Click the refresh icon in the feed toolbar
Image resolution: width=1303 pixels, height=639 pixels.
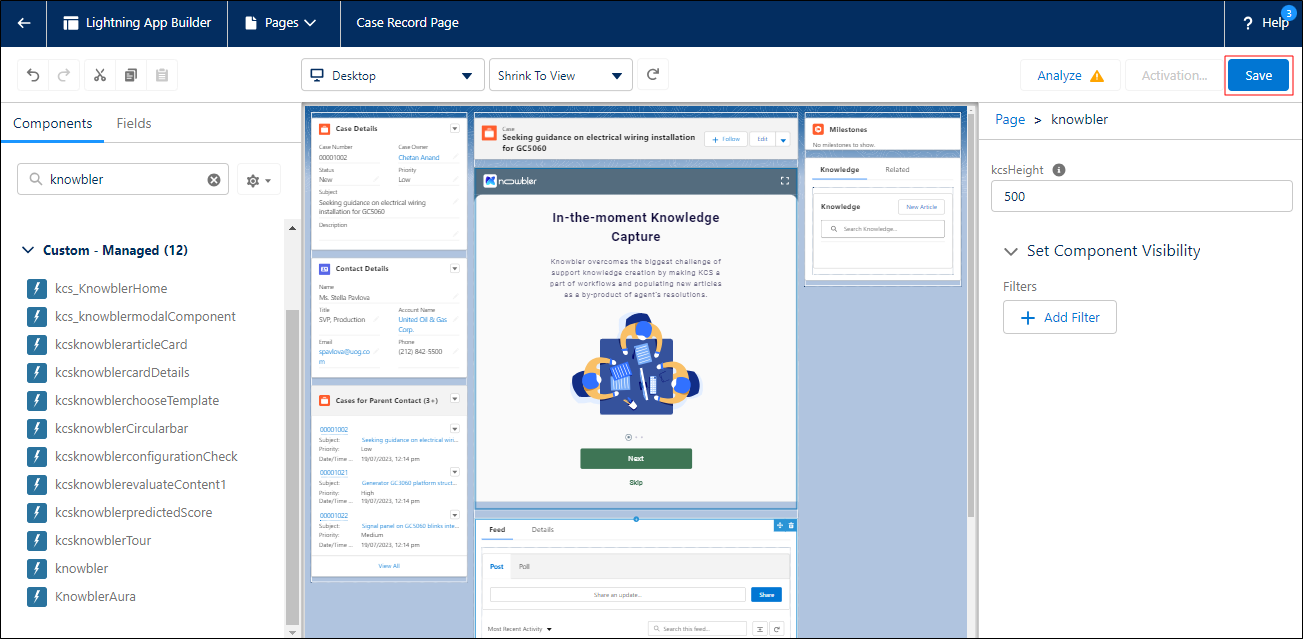tap(776, 629)
